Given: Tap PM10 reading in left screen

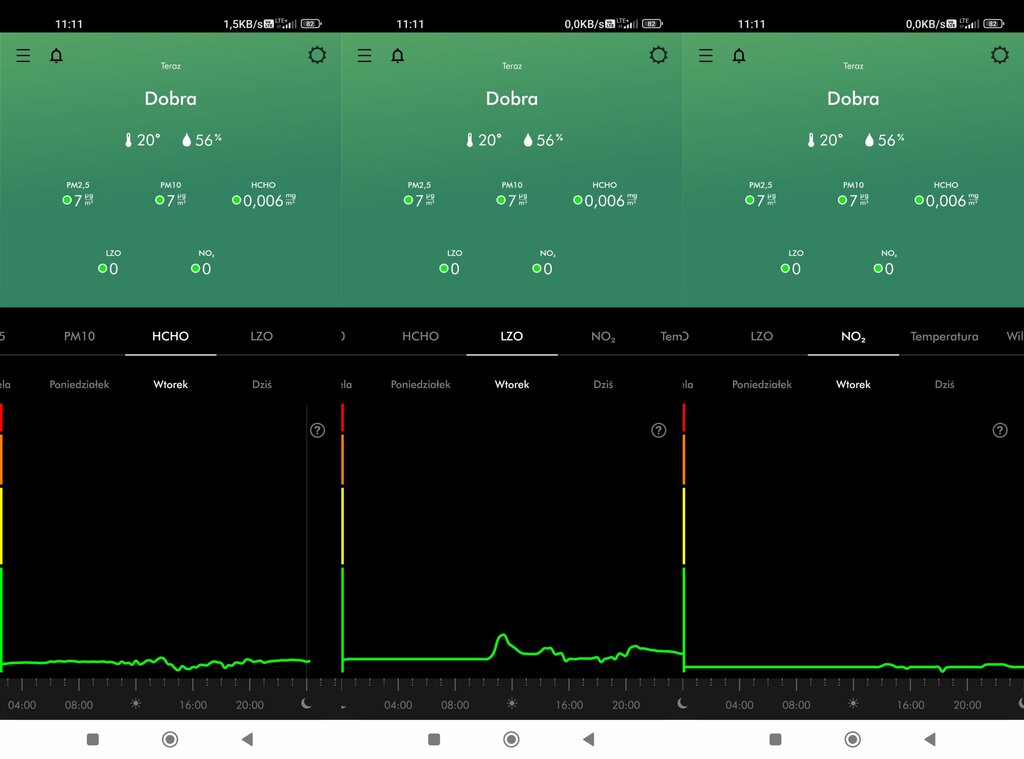Looking at the screenshot, I should pos(170,195).
